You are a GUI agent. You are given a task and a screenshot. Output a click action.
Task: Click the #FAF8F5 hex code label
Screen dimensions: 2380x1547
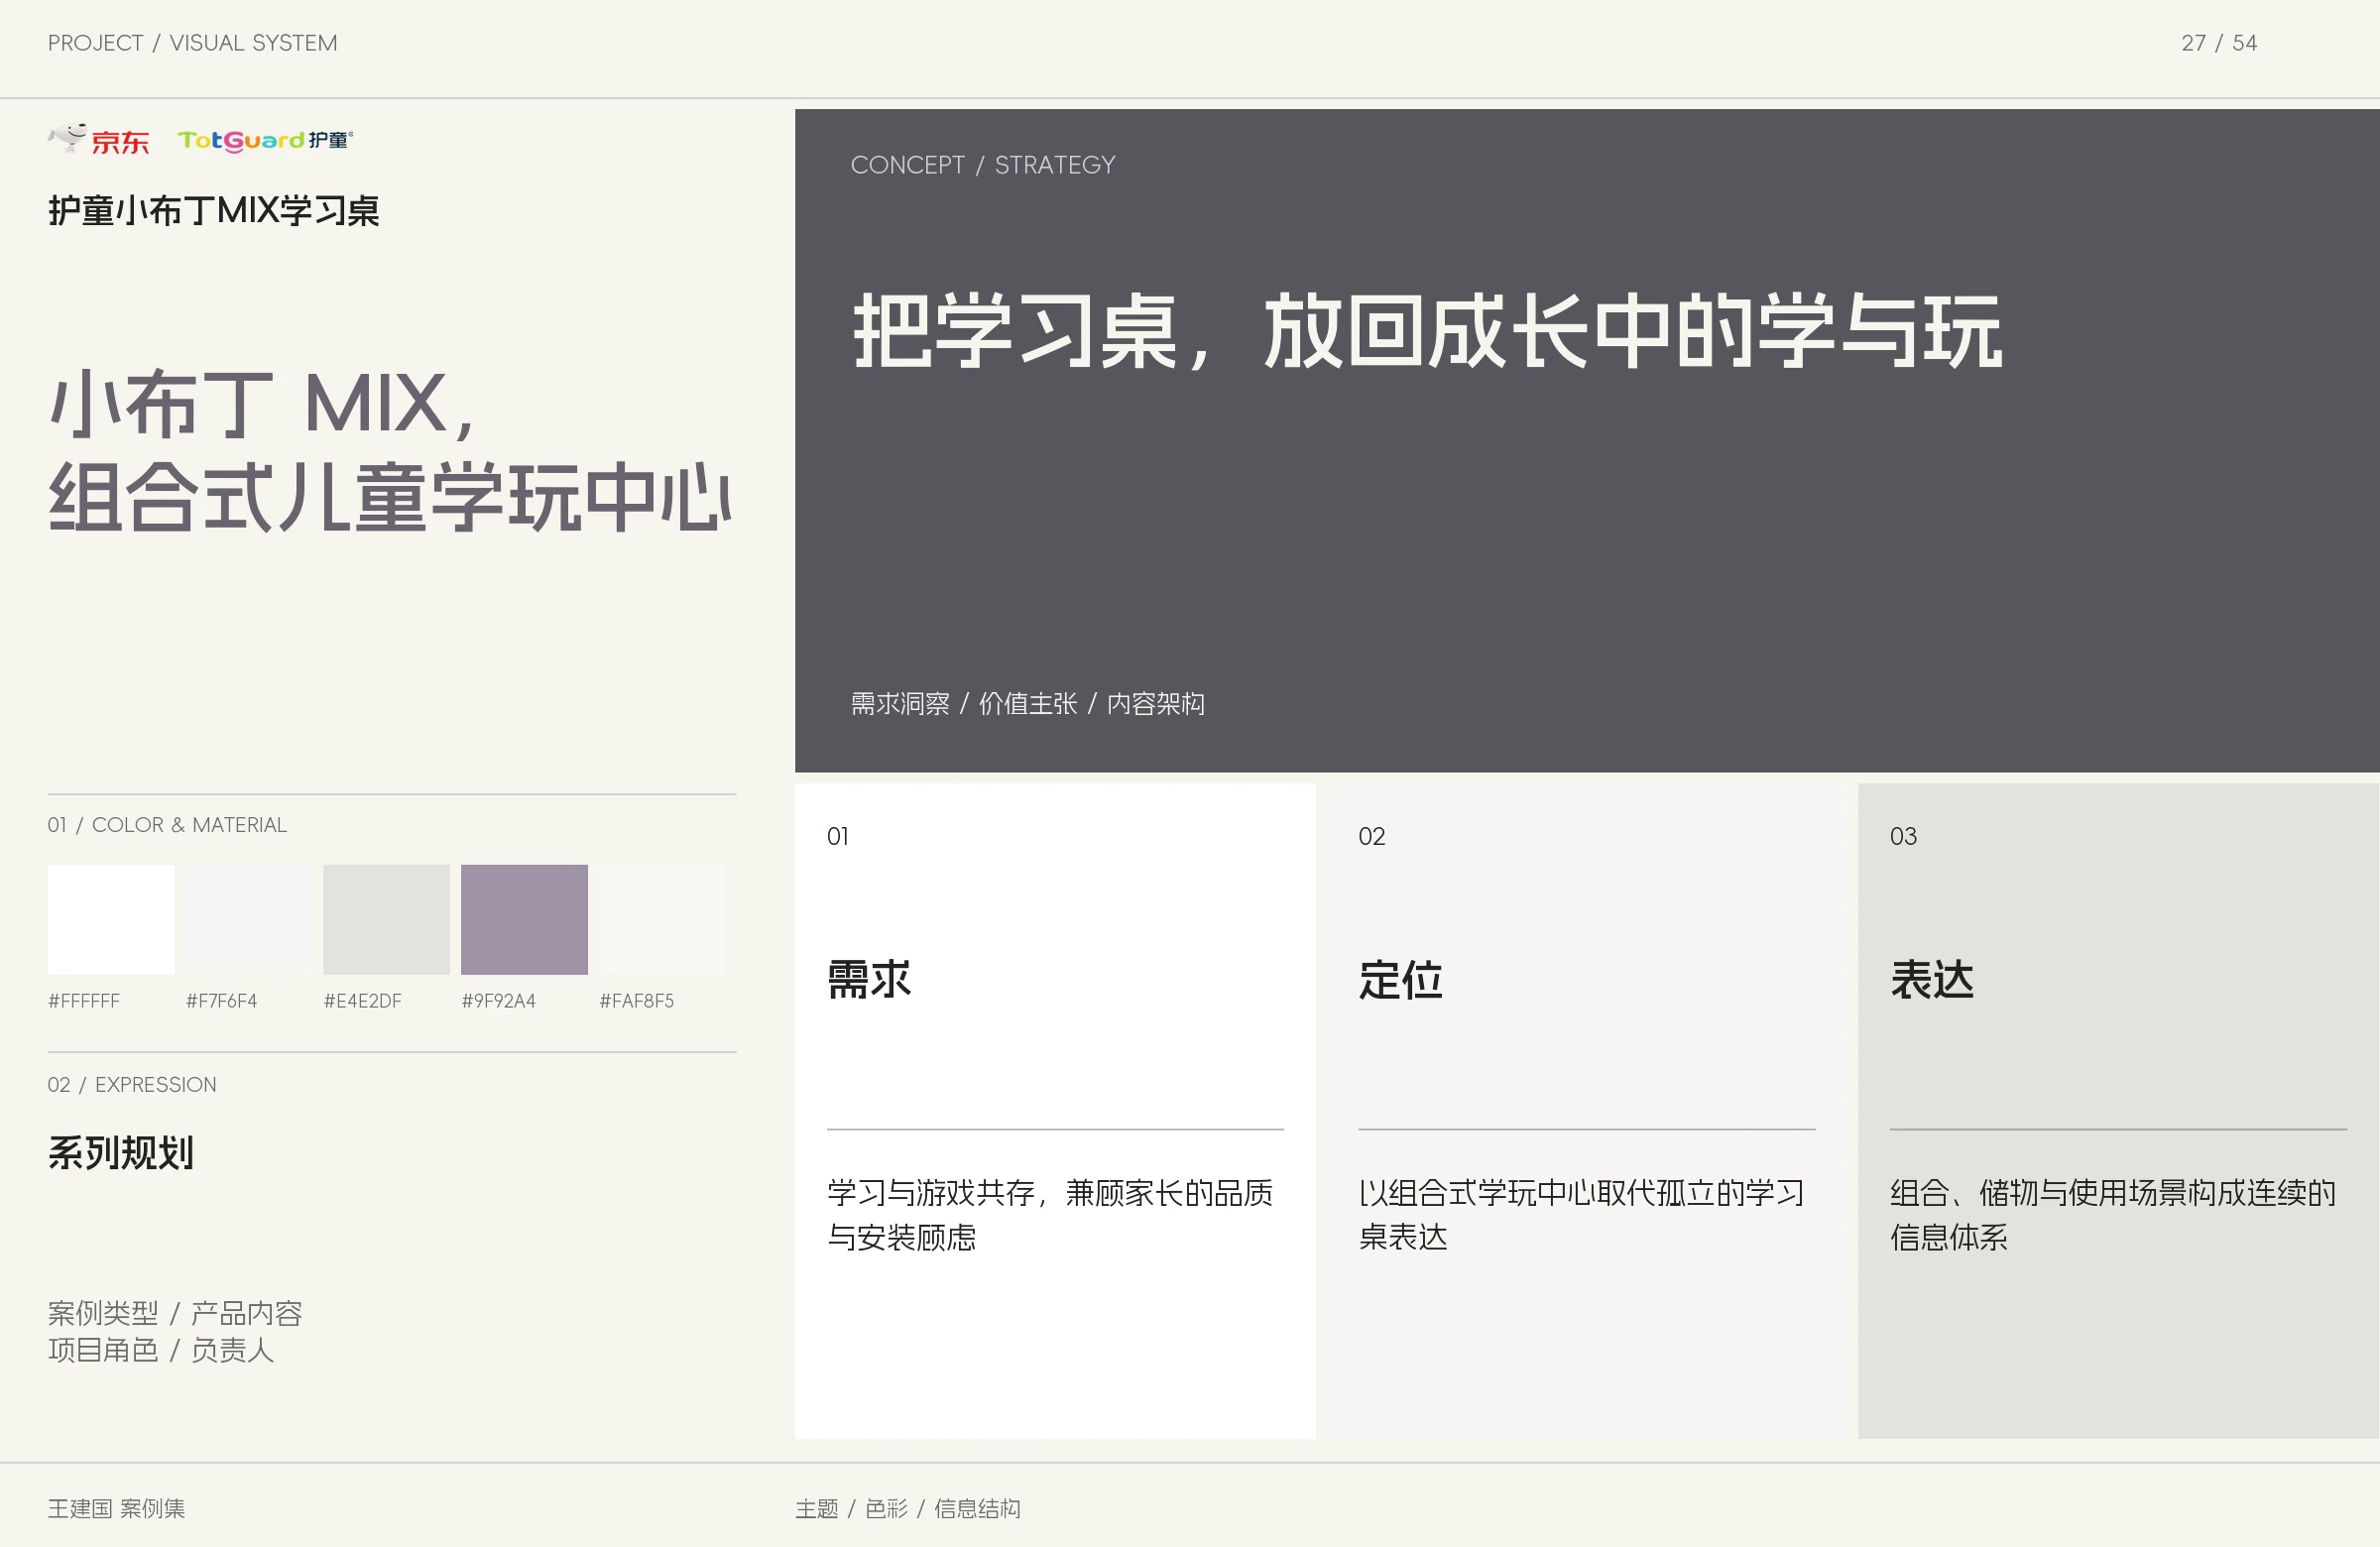(x=636, y=1001)
